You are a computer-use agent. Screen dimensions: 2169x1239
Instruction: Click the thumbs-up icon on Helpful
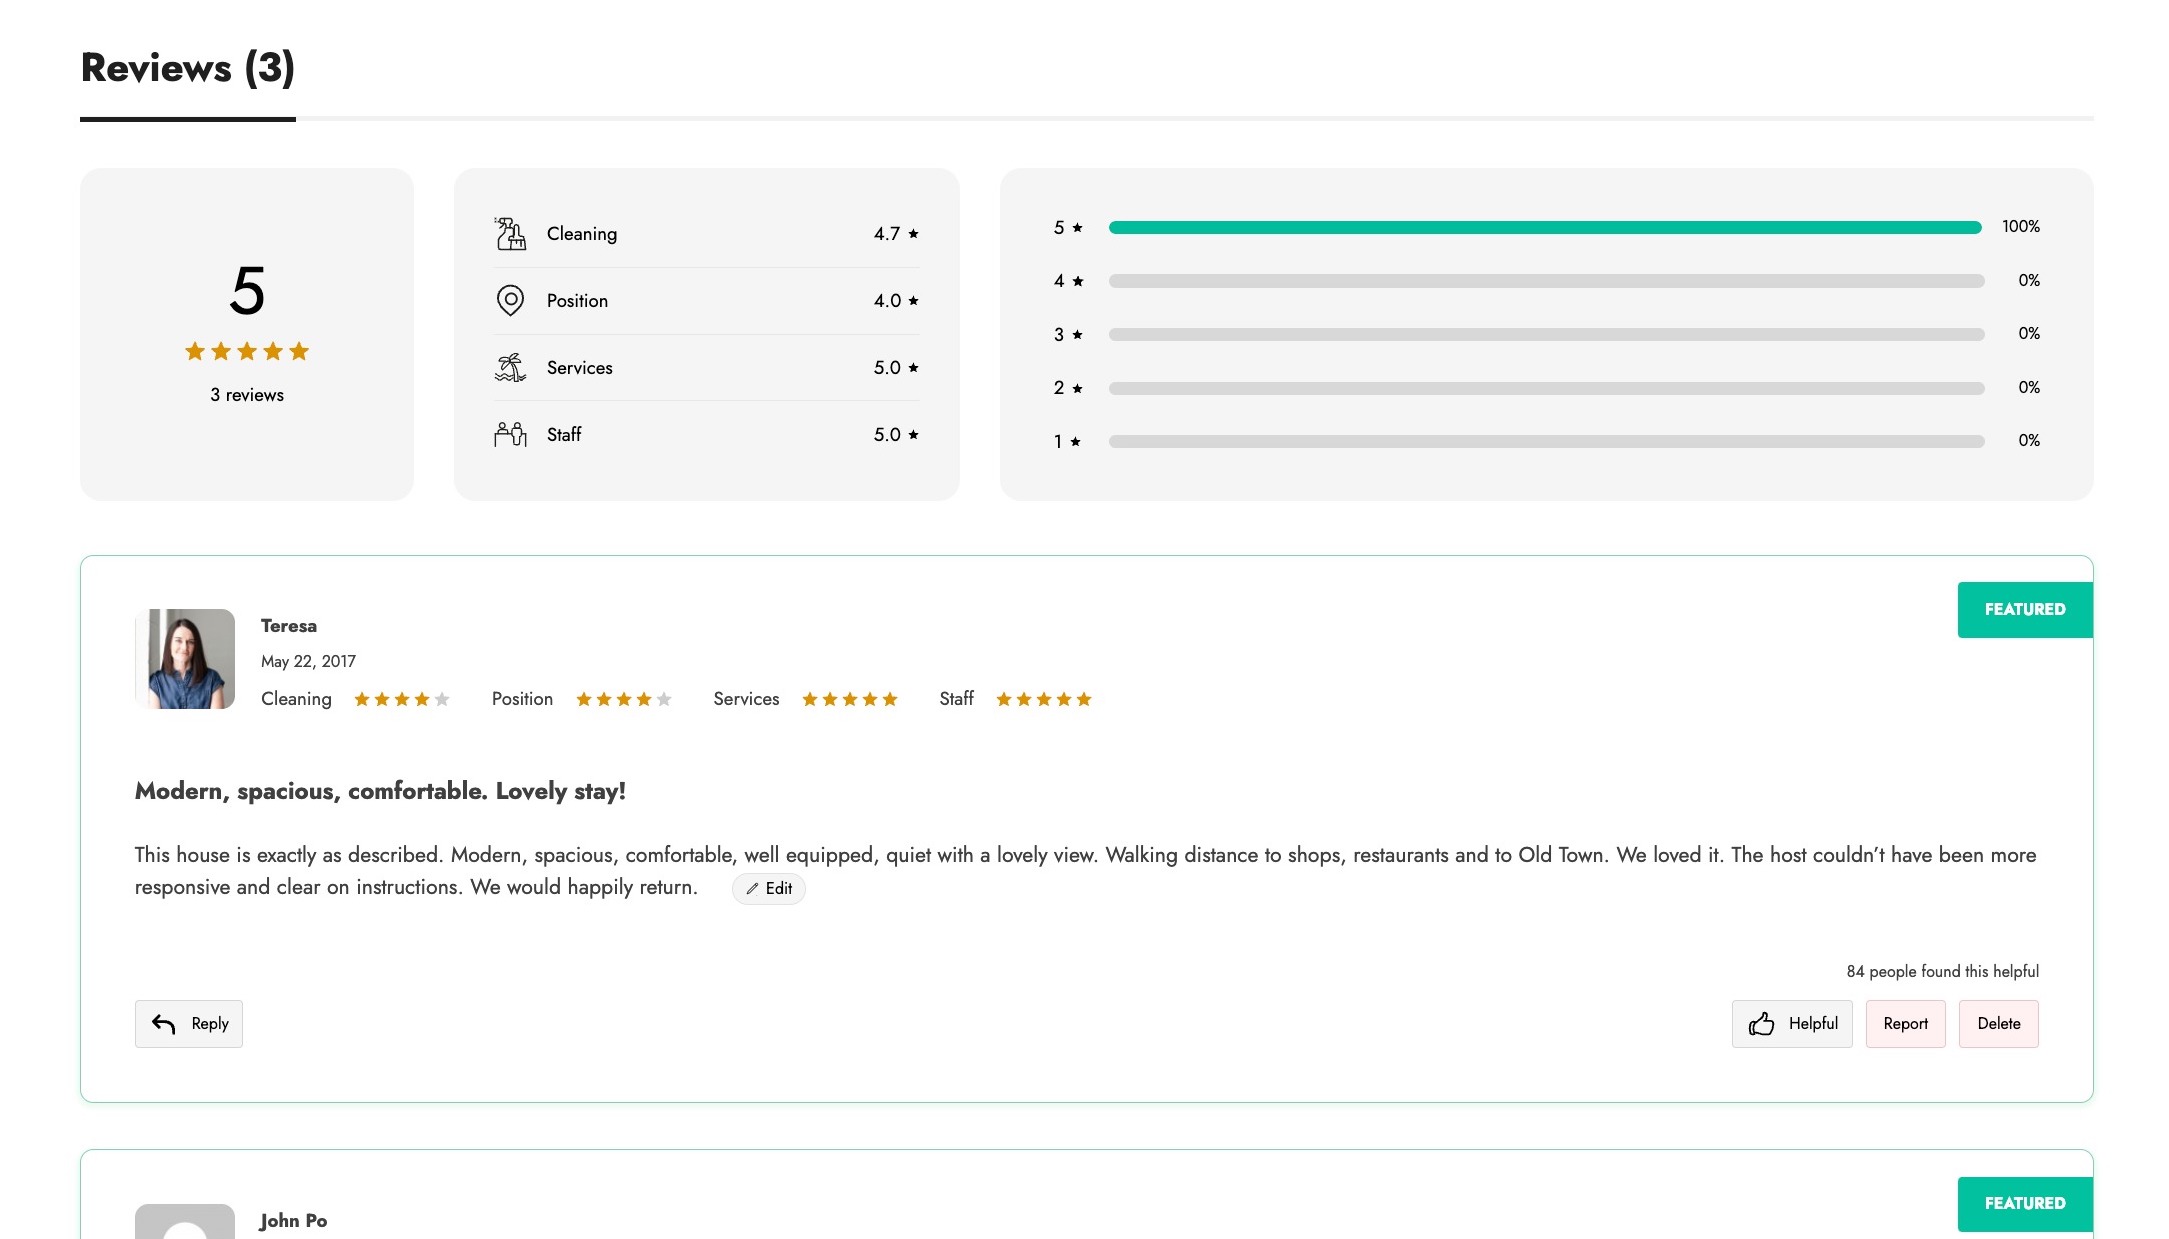click(1761, 1023)
